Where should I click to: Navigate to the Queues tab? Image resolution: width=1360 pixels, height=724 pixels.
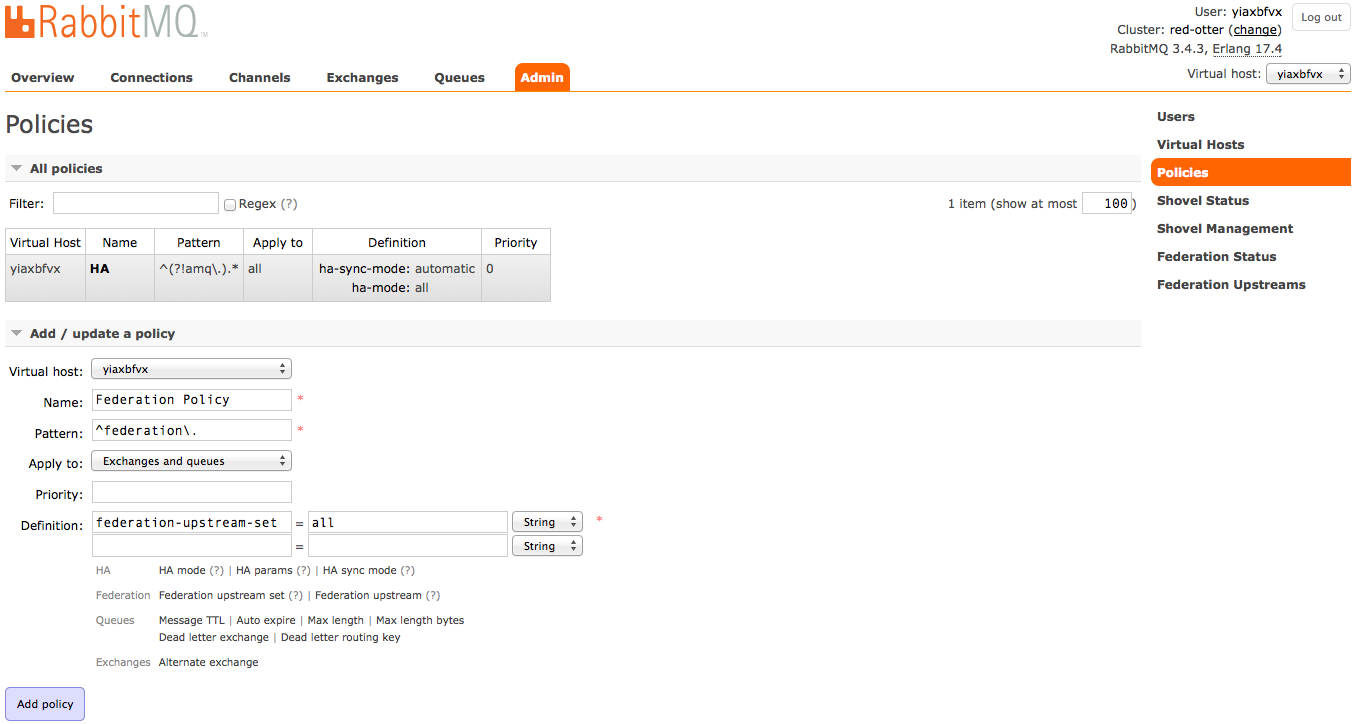tap(460, 77)
